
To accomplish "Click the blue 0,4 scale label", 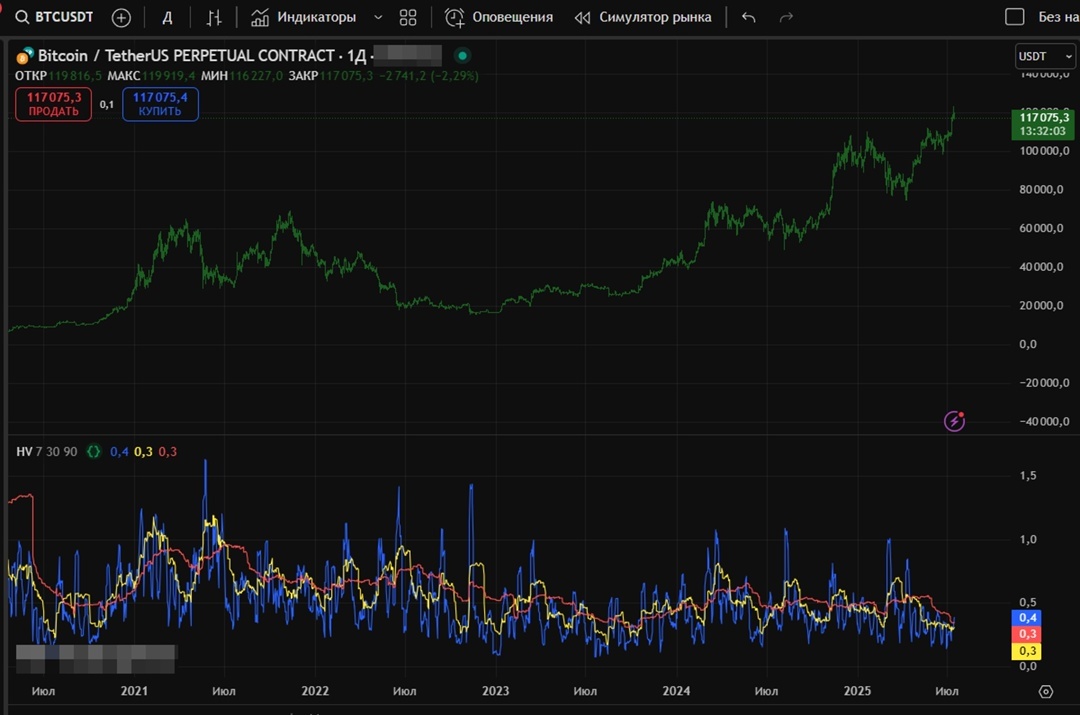I will (1026, 618).
